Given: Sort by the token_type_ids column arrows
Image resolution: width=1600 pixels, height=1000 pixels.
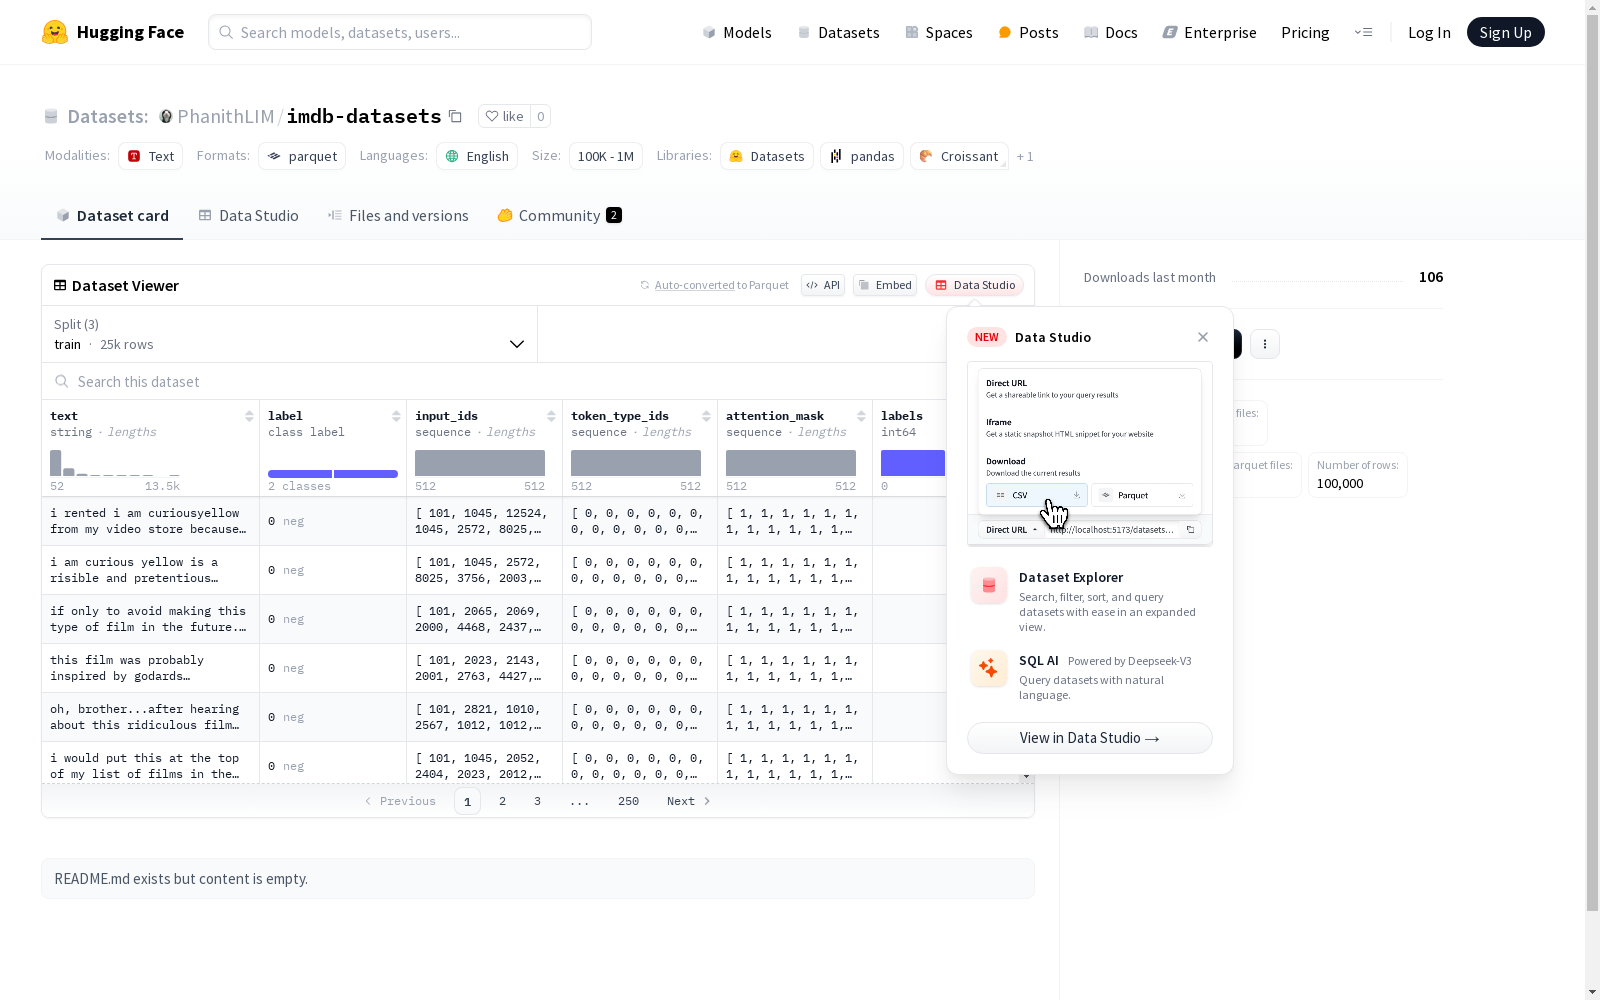Looking at the screenshot, I should [706, 416].
